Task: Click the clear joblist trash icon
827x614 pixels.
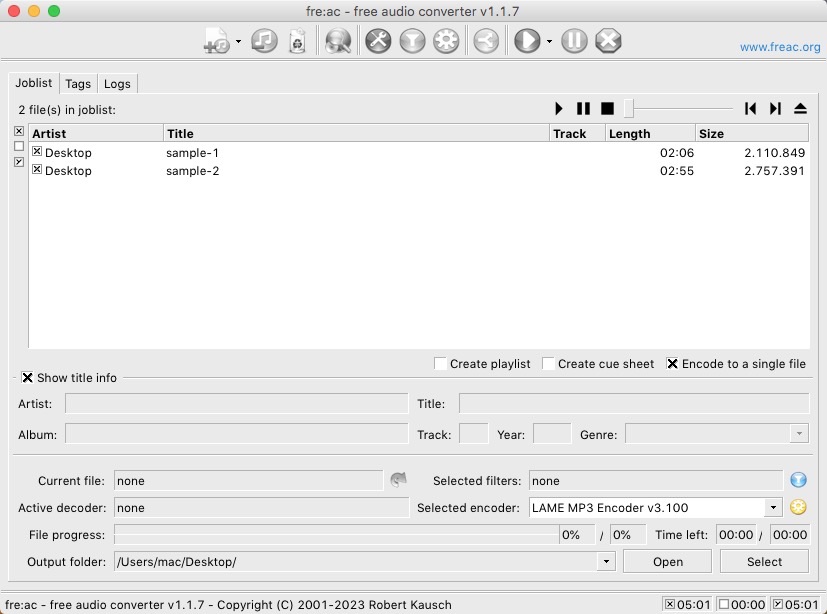Action: pyautogui.click(x=297, y=41)
